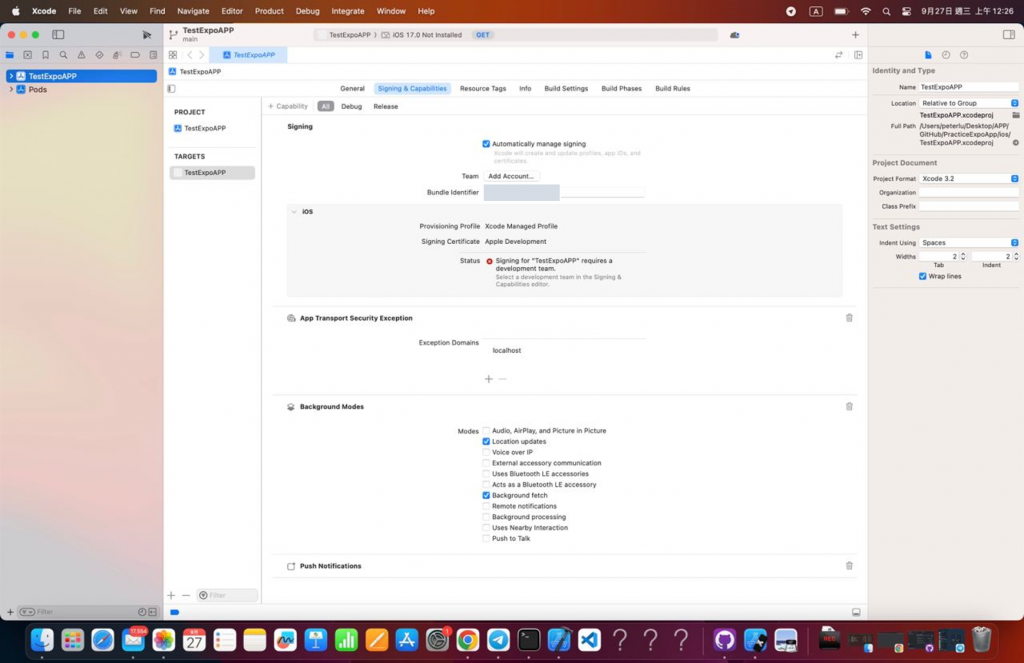Open Visual Studio Code from the Dock
Screen dimensions: 1024x663
pos(589,640)
